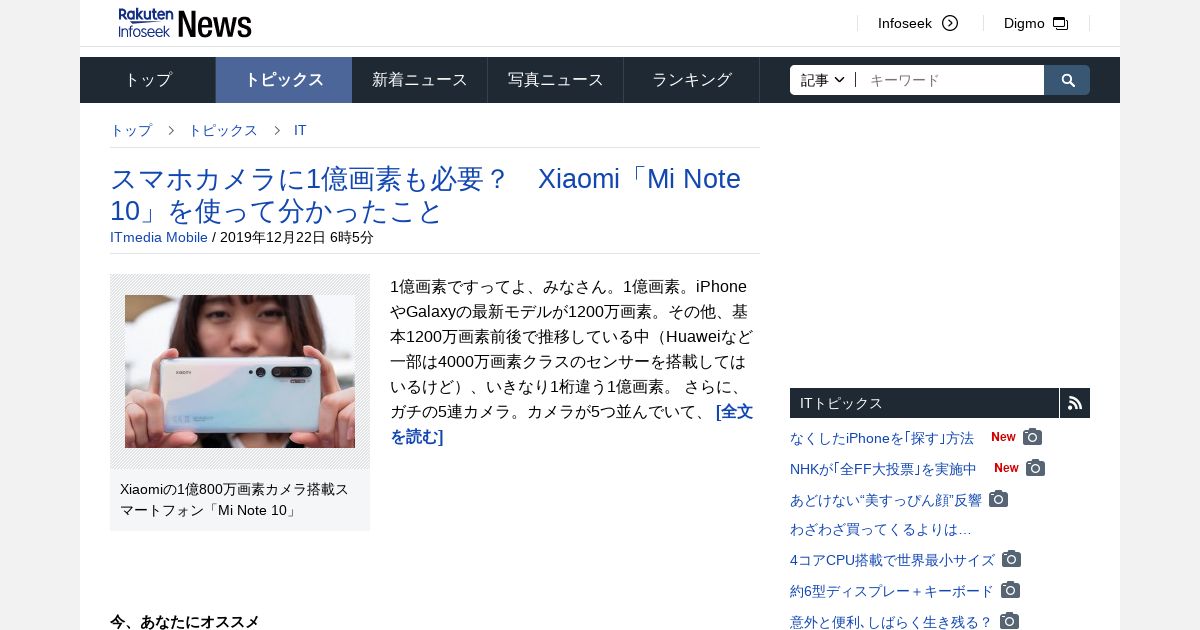1200x630 pixels.
Task: Click camera icon beside 4コアCPU搭載で世界最小サイズ
Action: pos(1012,559)
